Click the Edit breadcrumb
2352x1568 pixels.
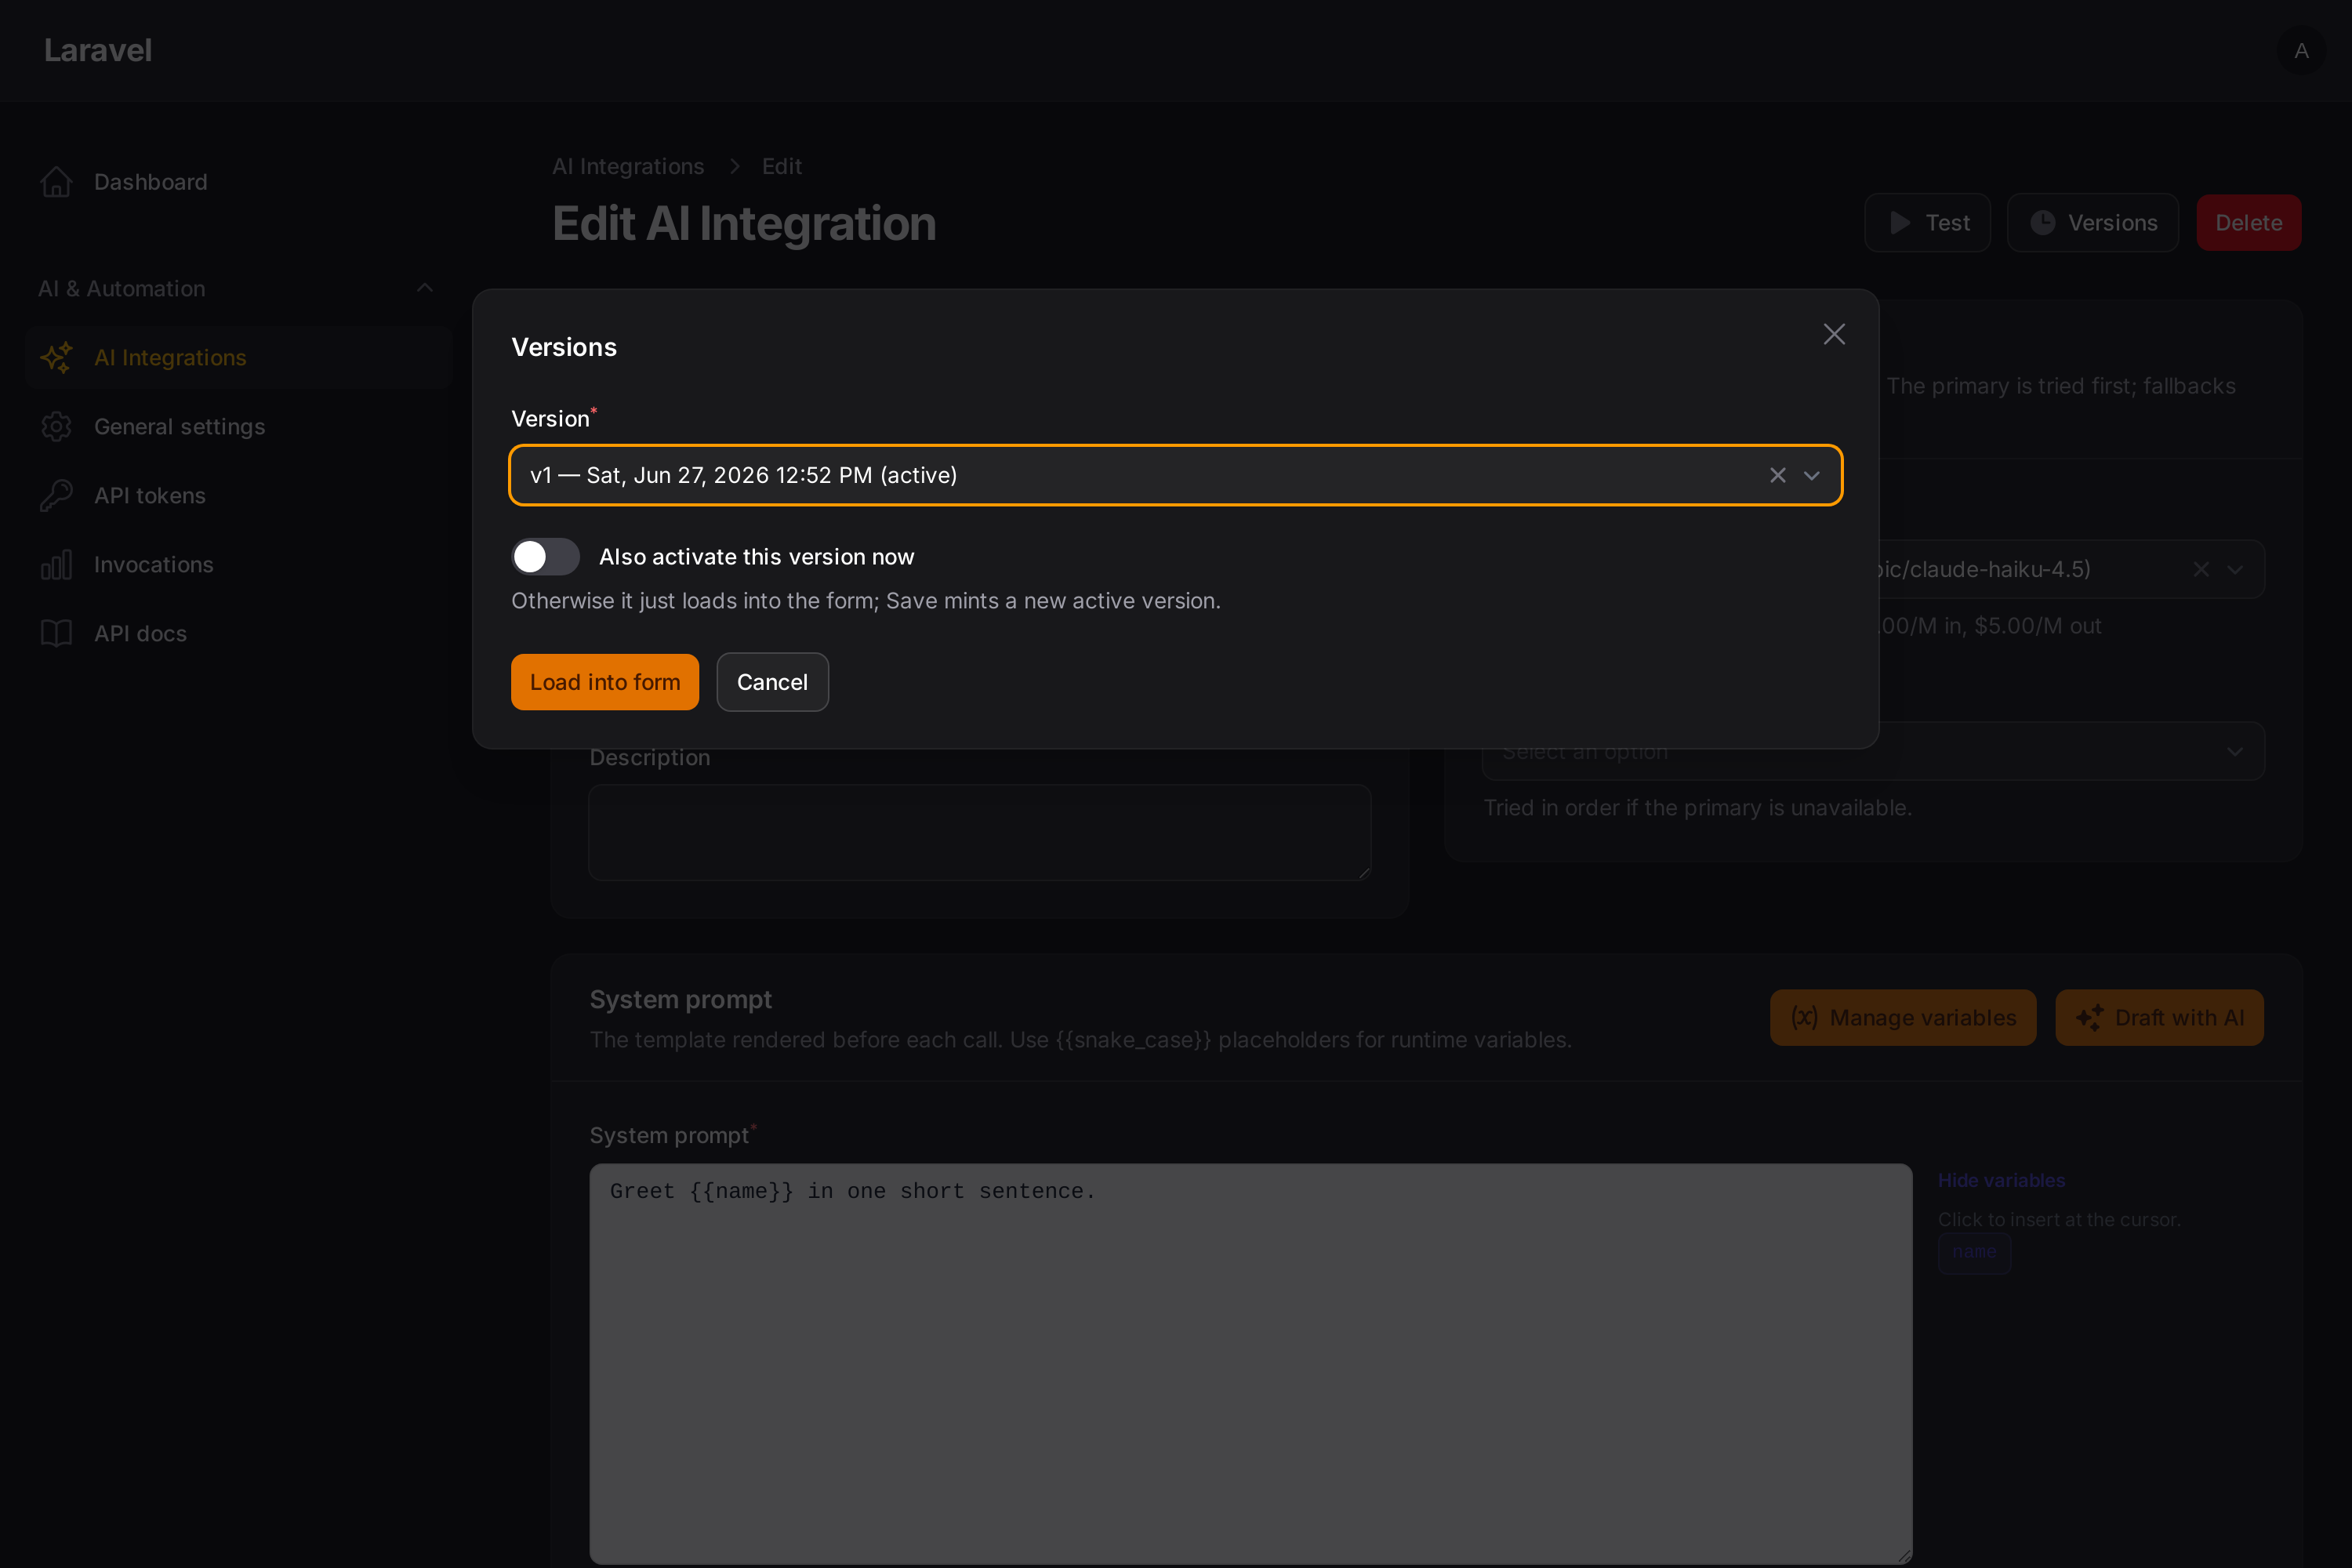pos(782,166)
